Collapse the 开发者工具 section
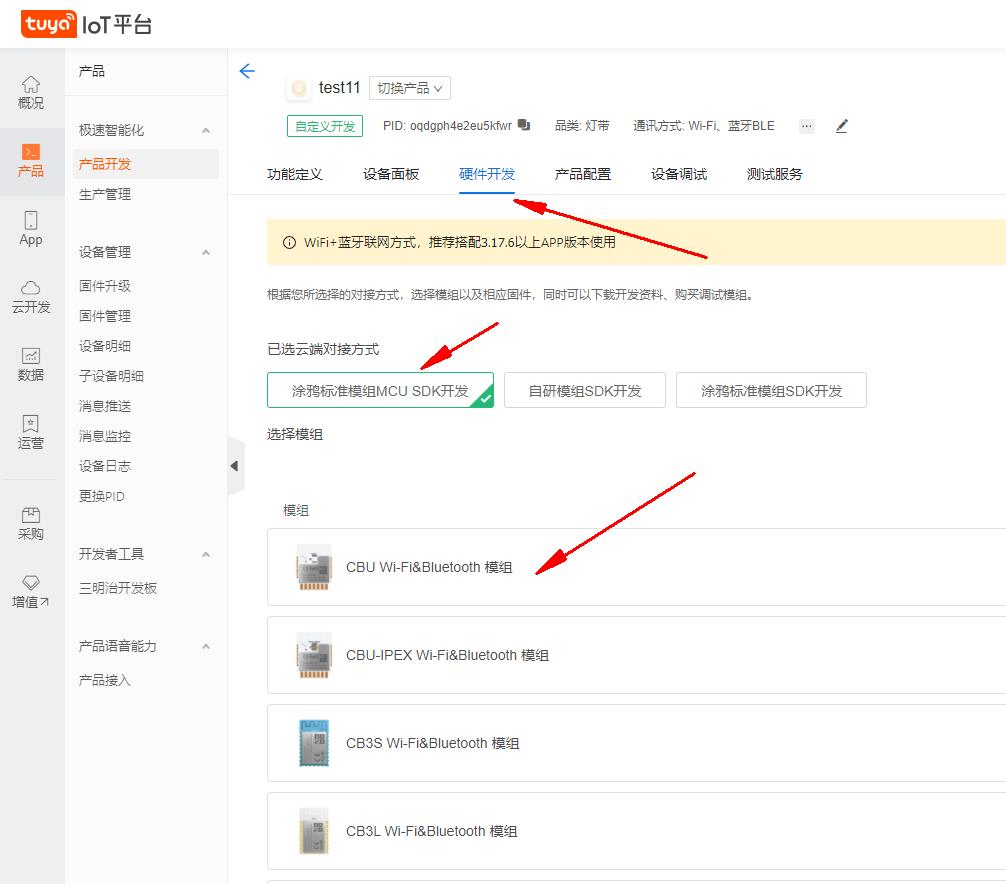 (x=207, y=552)
